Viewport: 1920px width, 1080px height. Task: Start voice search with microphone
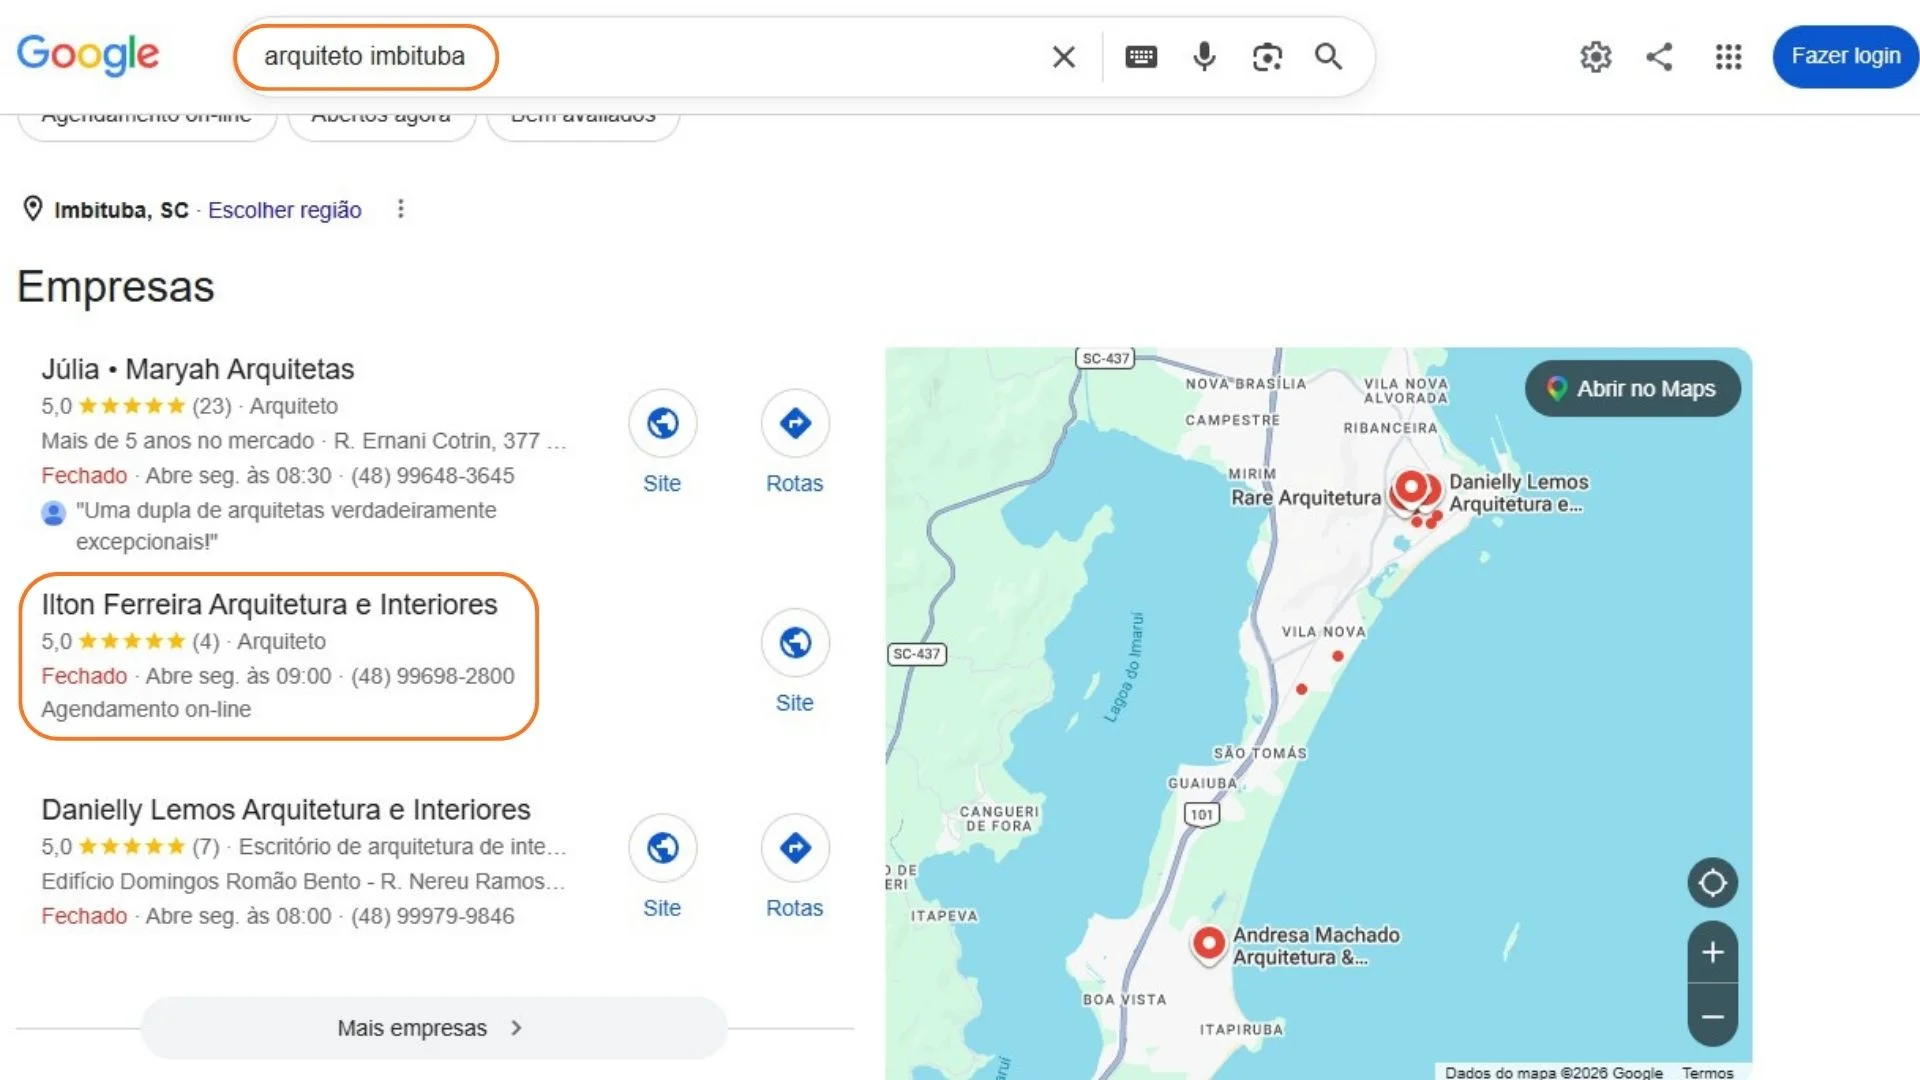[1204, 57]
